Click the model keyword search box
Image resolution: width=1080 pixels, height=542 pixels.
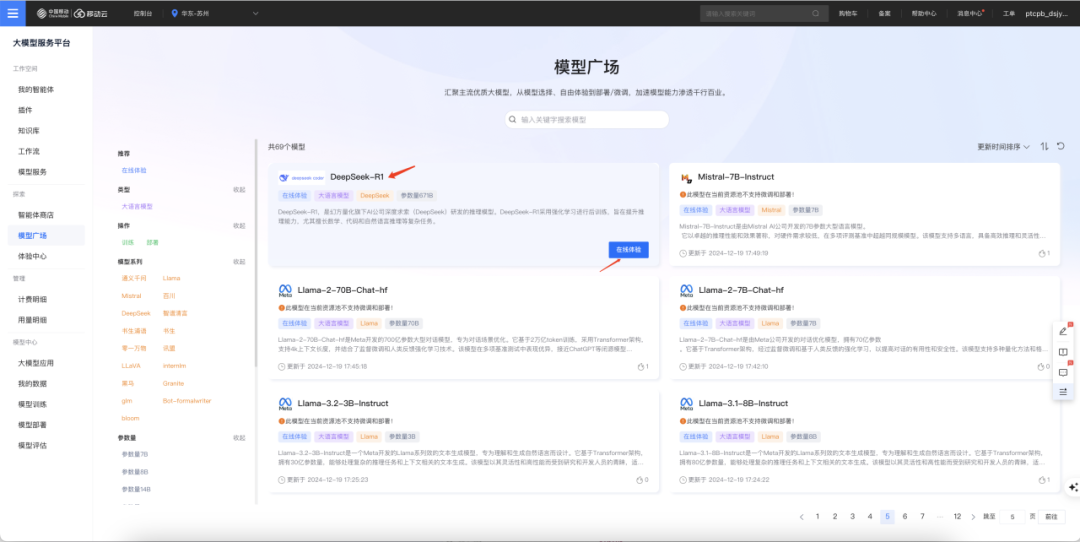point(587,119)
